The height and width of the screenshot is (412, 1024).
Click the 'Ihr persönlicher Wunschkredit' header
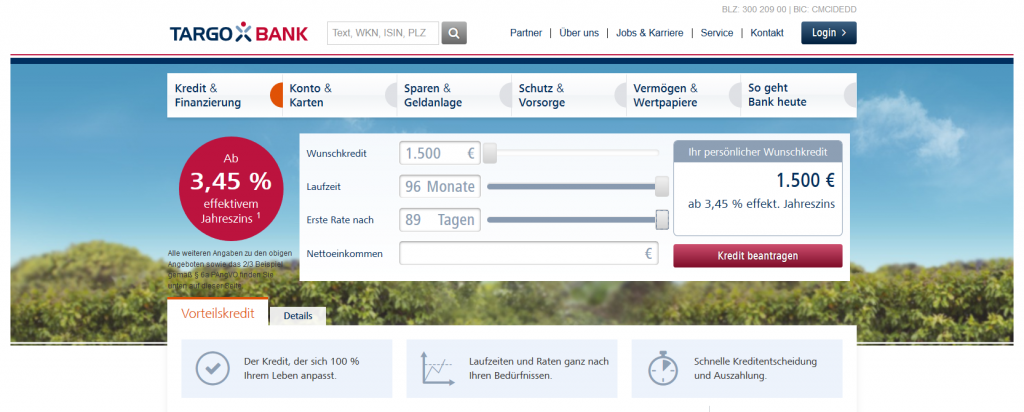pos(758,152)
